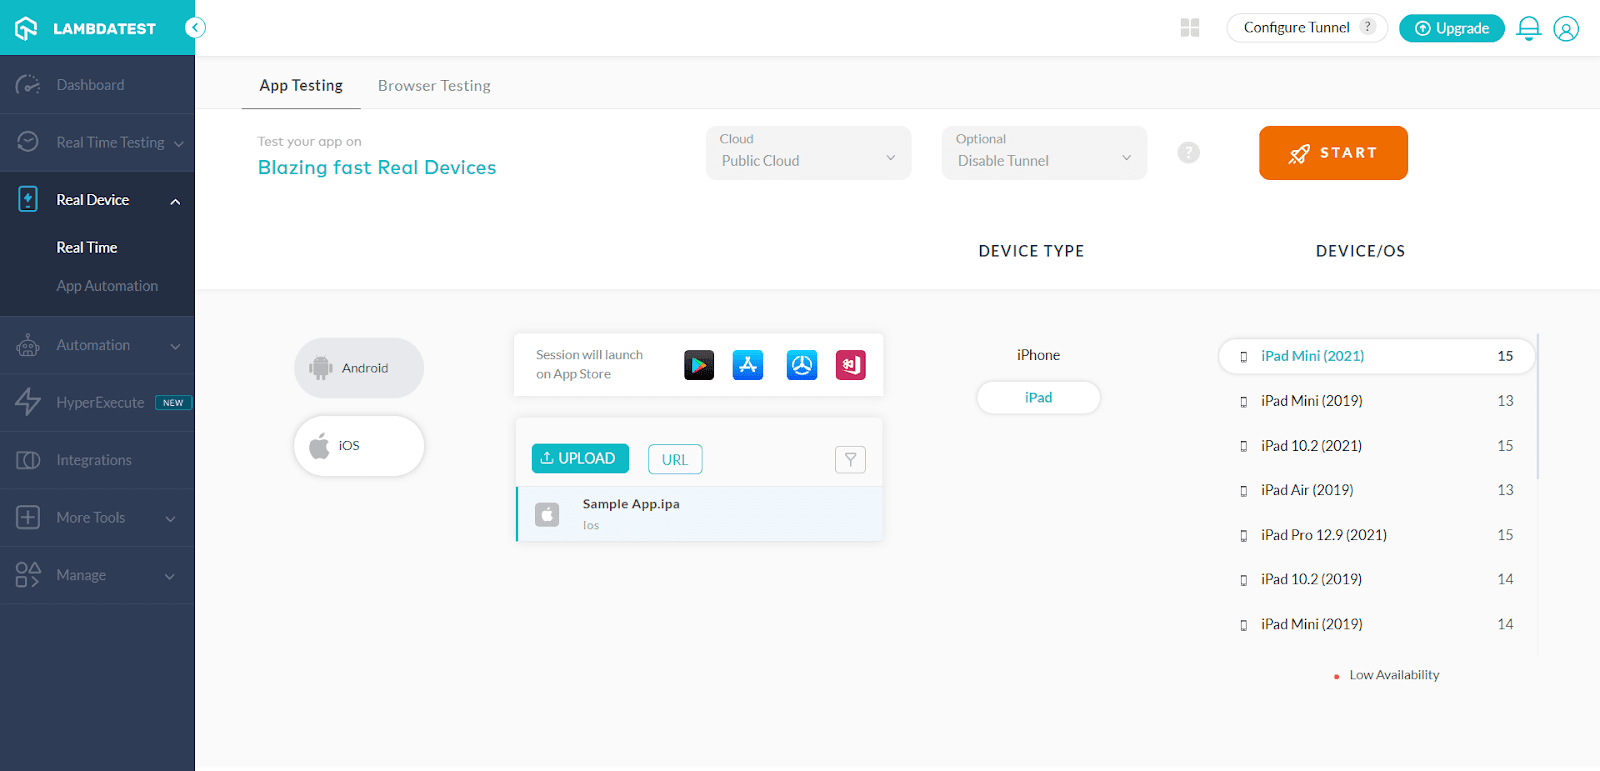This screenshot has height=771, width=1600.
Task: Select the Sample App.ipa entry
Action: point(699,514)
